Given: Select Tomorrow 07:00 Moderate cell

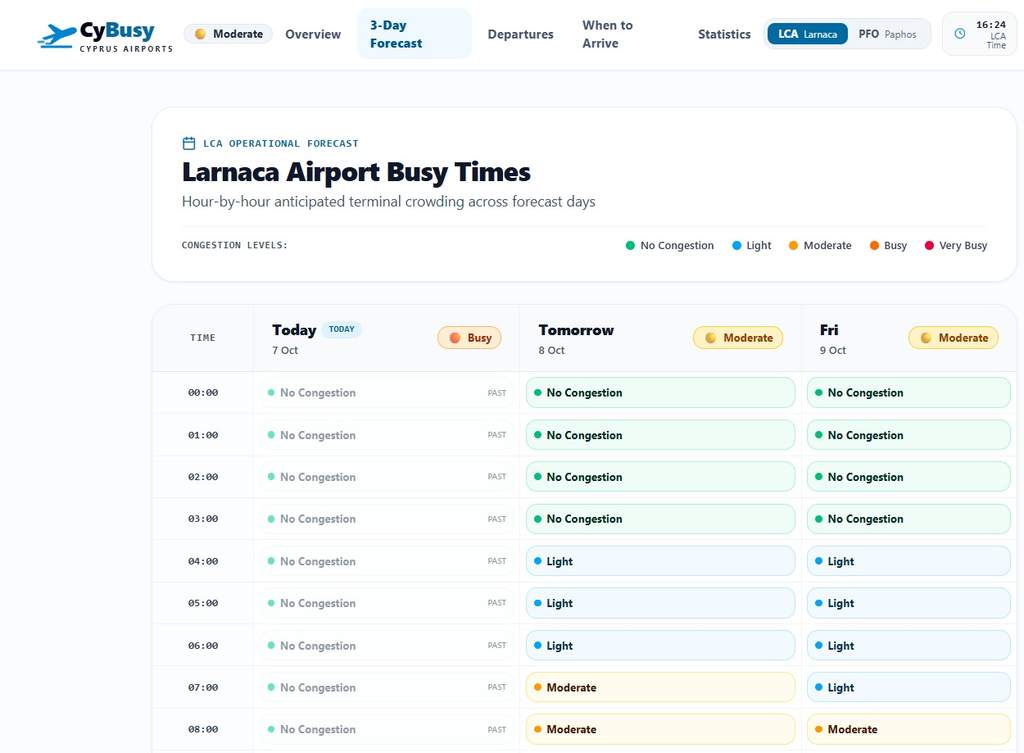Looking at the screenshot, I should [660, 687].
